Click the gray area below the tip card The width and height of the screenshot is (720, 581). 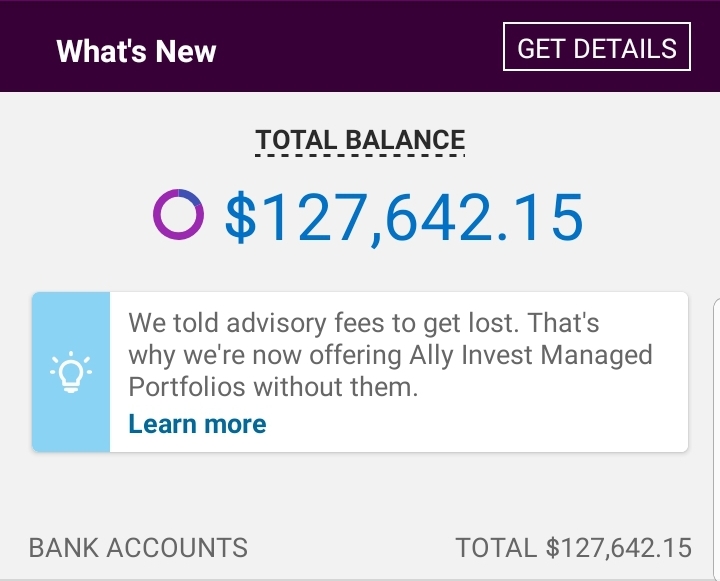coord(360,492)
